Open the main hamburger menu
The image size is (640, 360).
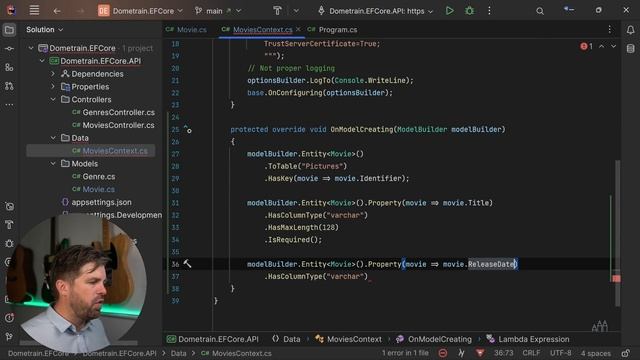click(x=34, y=10)
